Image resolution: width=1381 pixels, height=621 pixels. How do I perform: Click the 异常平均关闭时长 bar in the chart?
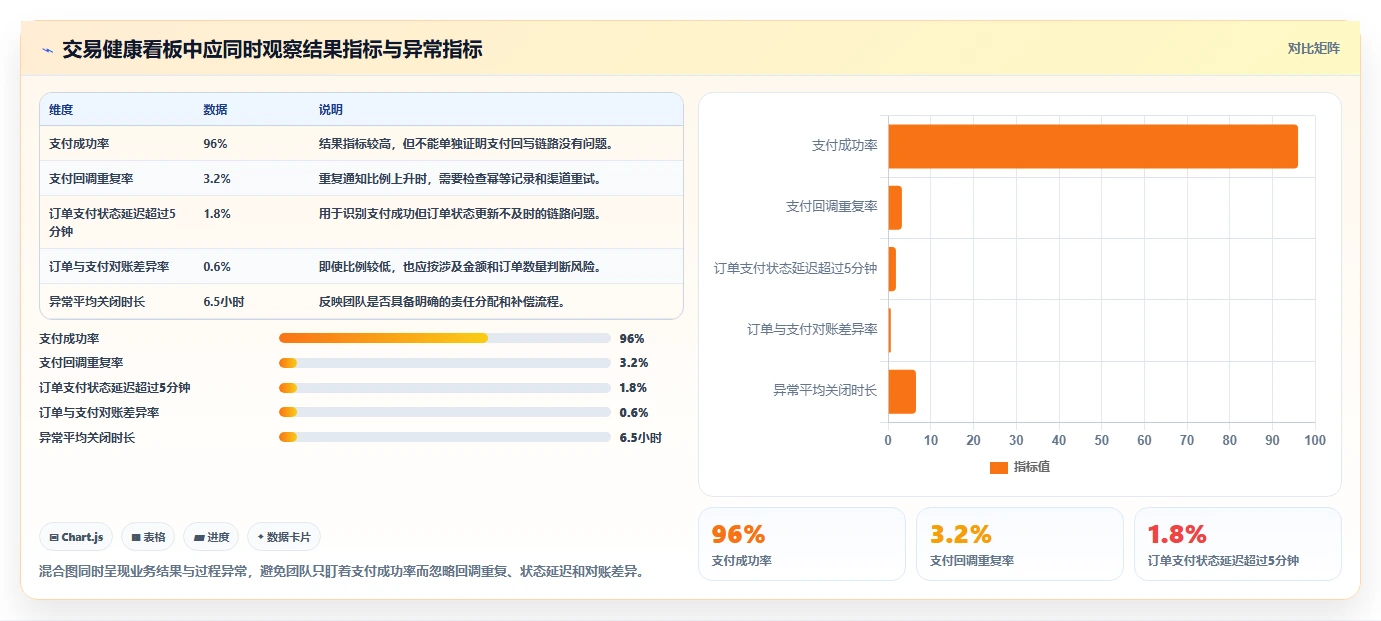pos(902,391)
